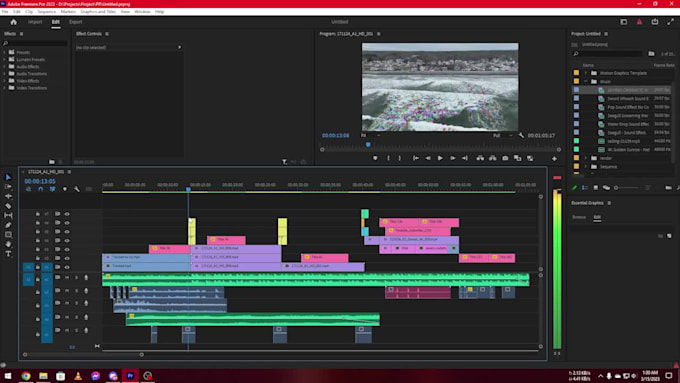The image size is (680, 383).
Task: Select the Slip tool
Action: tap(8, 215)
